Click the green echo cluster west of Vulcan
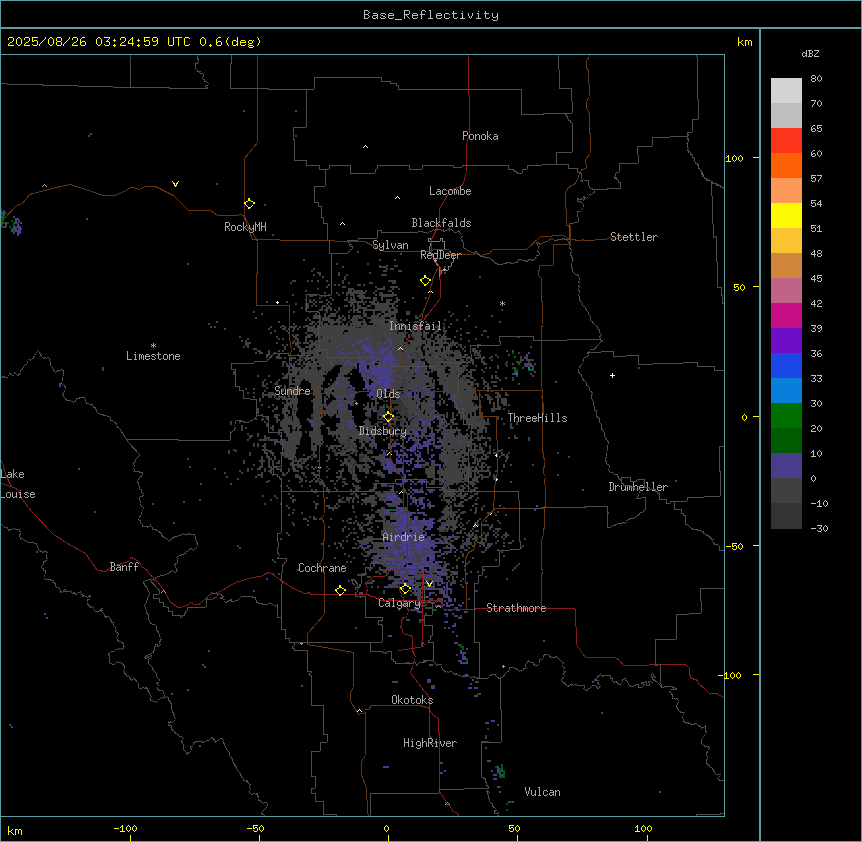Image resolution: width=862 pixels, height=842 pixels. tap(500, 771)
